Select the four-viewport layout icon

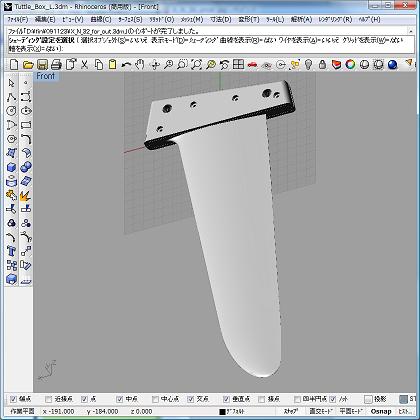(238, 64)
